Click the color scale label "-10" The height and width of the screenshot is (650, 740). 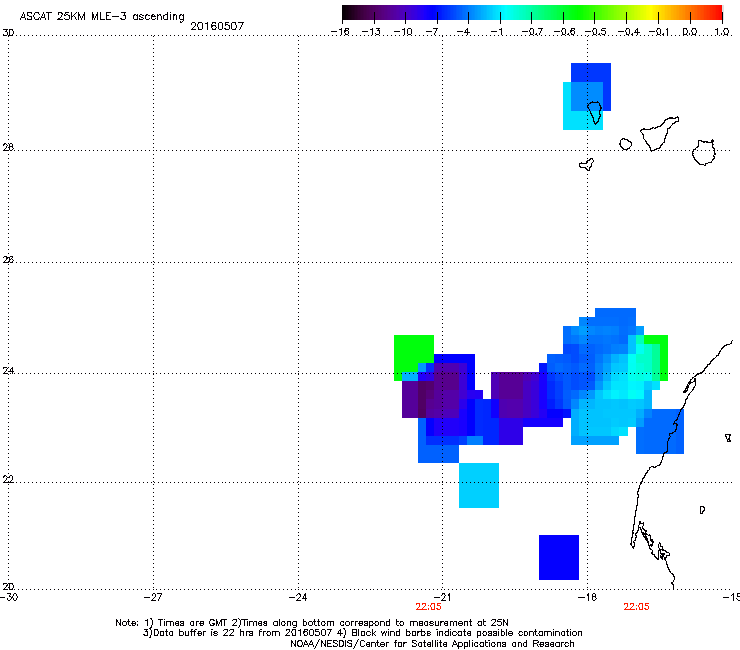[x=403, y=32]
